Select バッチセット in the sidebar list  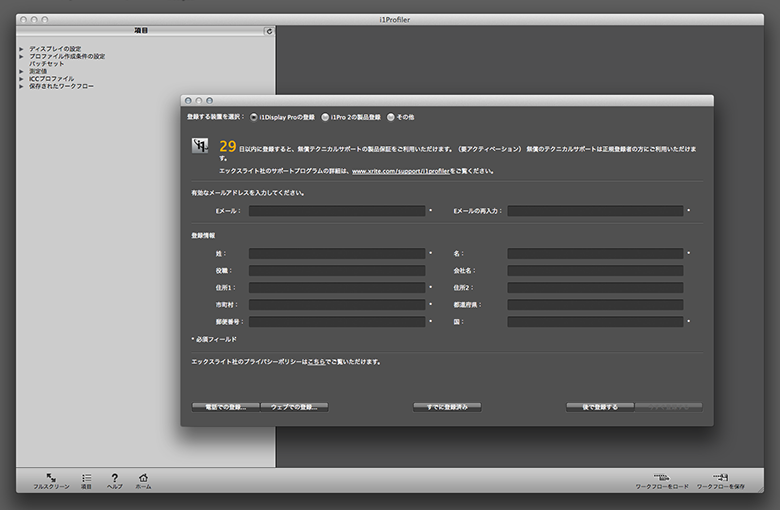pos(46,64)
